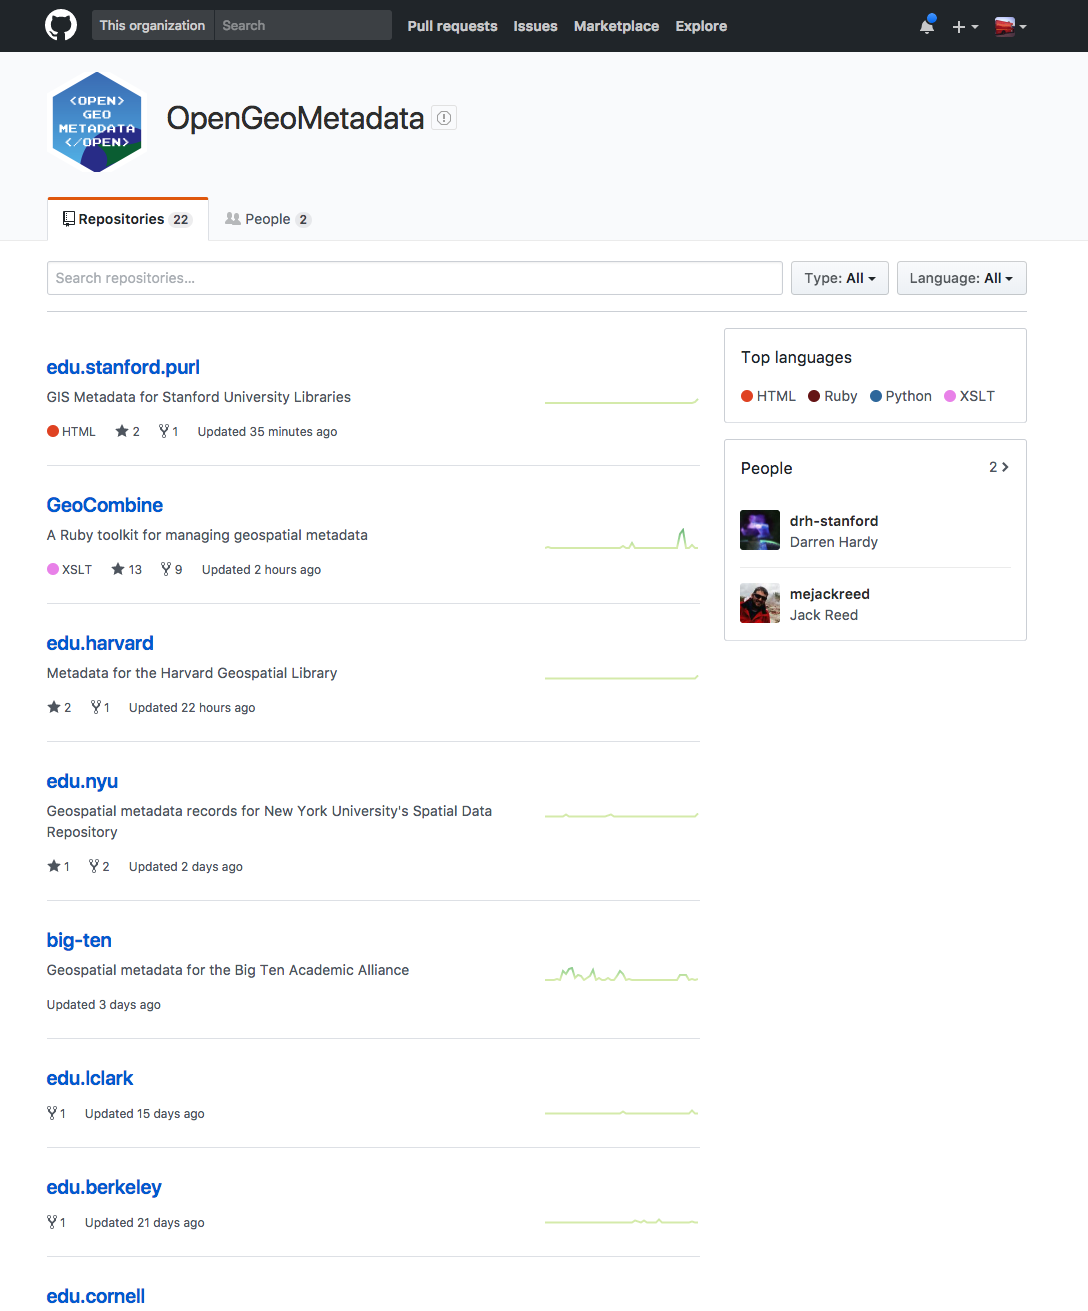Click 'Jack Reed' name text
The image size is (1088, 1311).
824,615
